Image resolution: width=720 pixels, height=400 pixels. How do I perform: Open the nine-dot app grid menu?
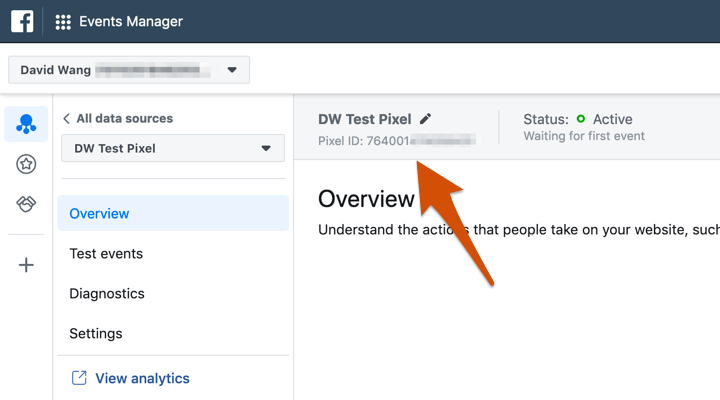click(x=63, y=22)
